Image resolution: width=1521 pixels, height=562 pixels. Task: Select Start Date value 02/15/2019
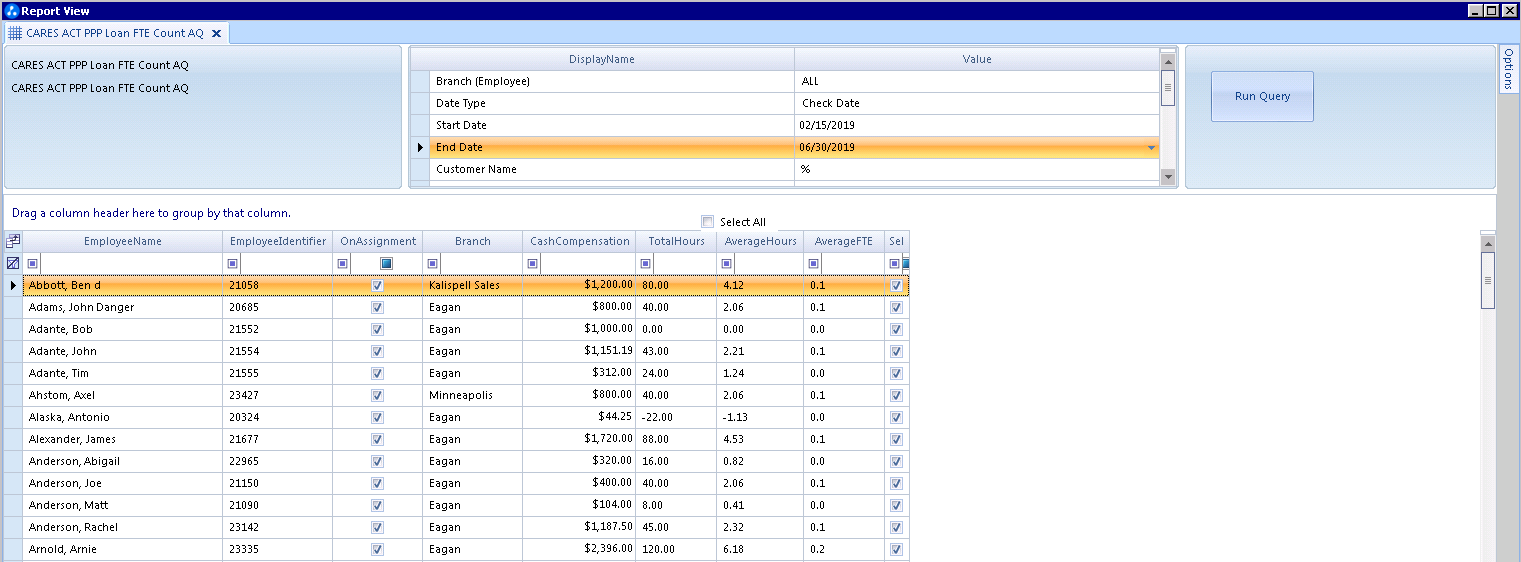[x=977, y=126]
